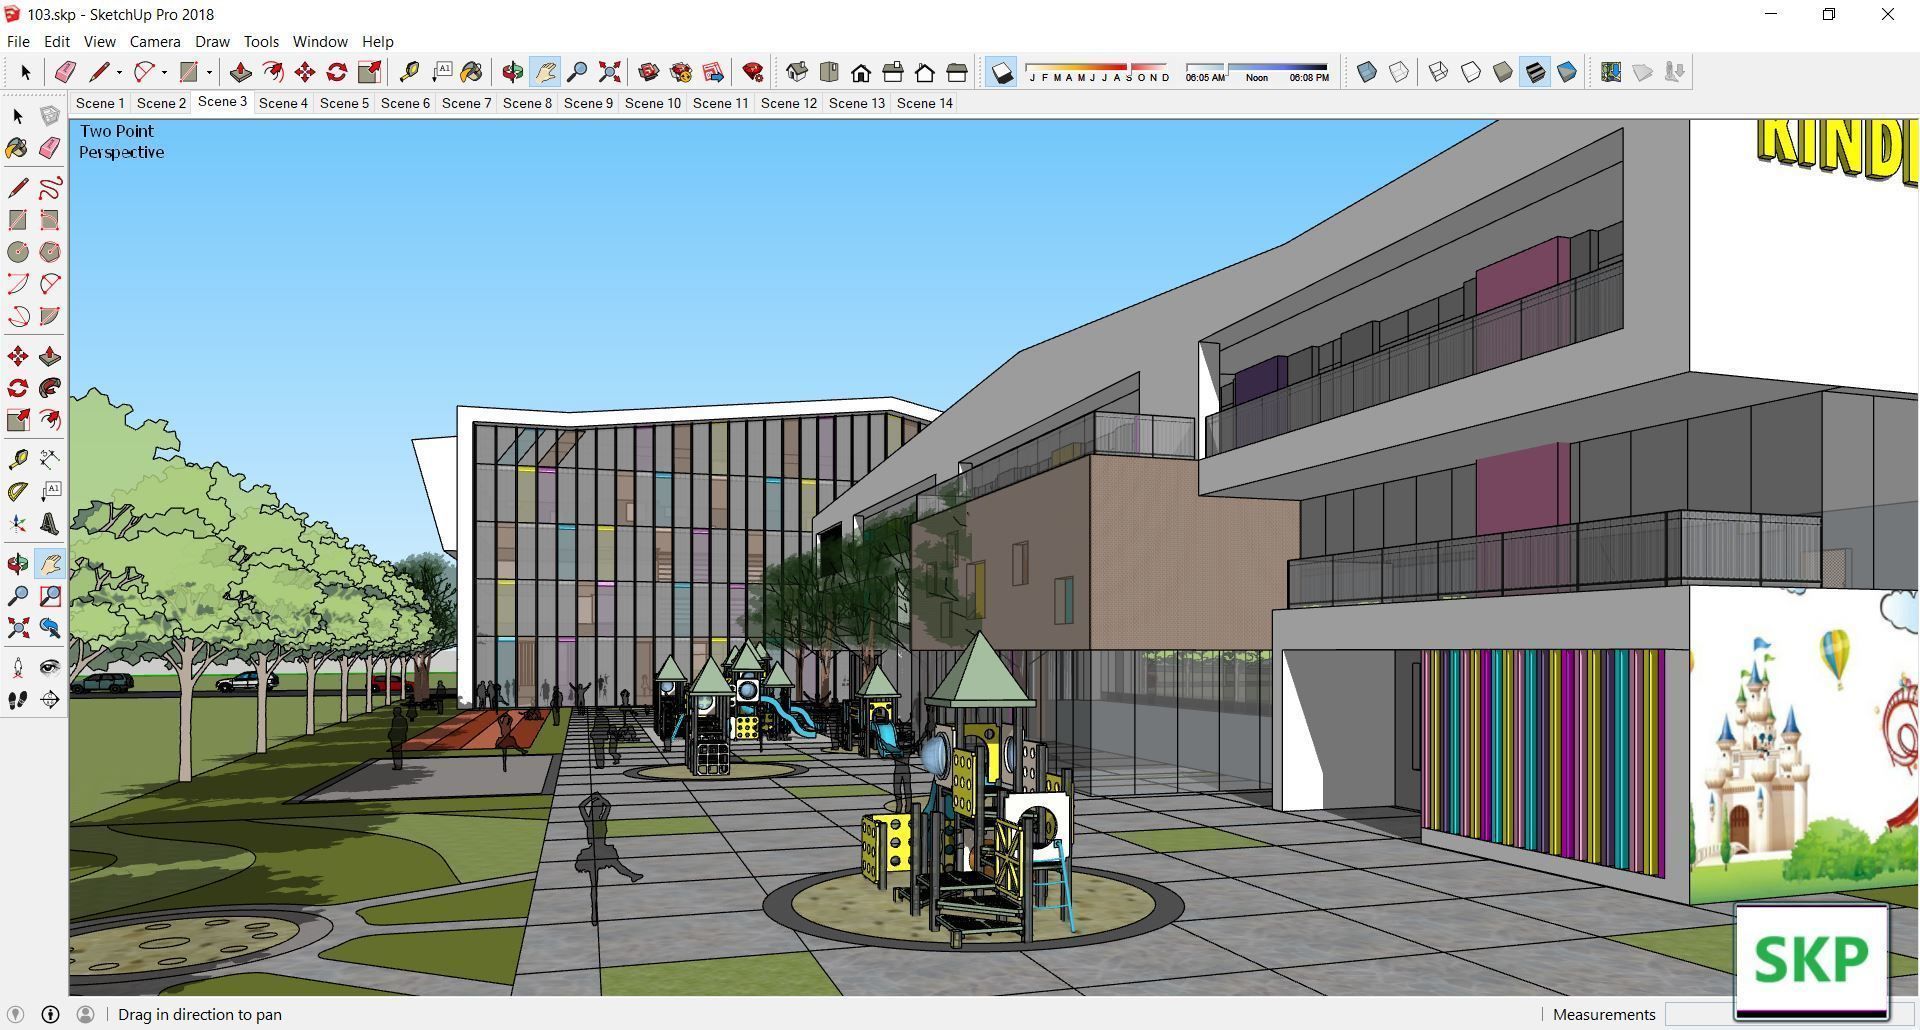This screenshot has height=1030, width=1920.
Task: Switch to Scene 1 tab
Action: coord(100,103)
